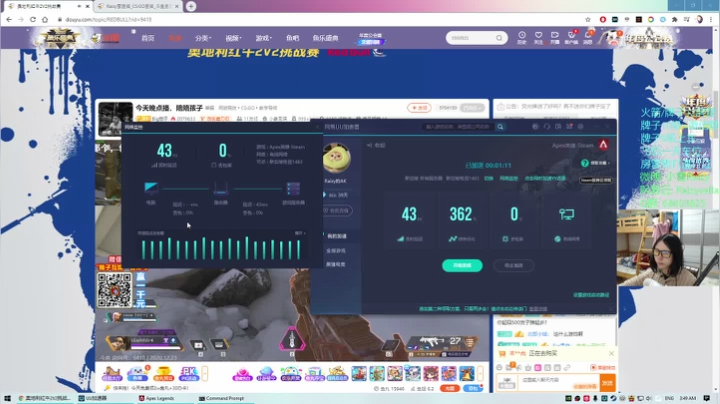This screenshot has height=404, width=720.
Task: Click the chain link icon in chat toolbar
Action: pos(567,367)
